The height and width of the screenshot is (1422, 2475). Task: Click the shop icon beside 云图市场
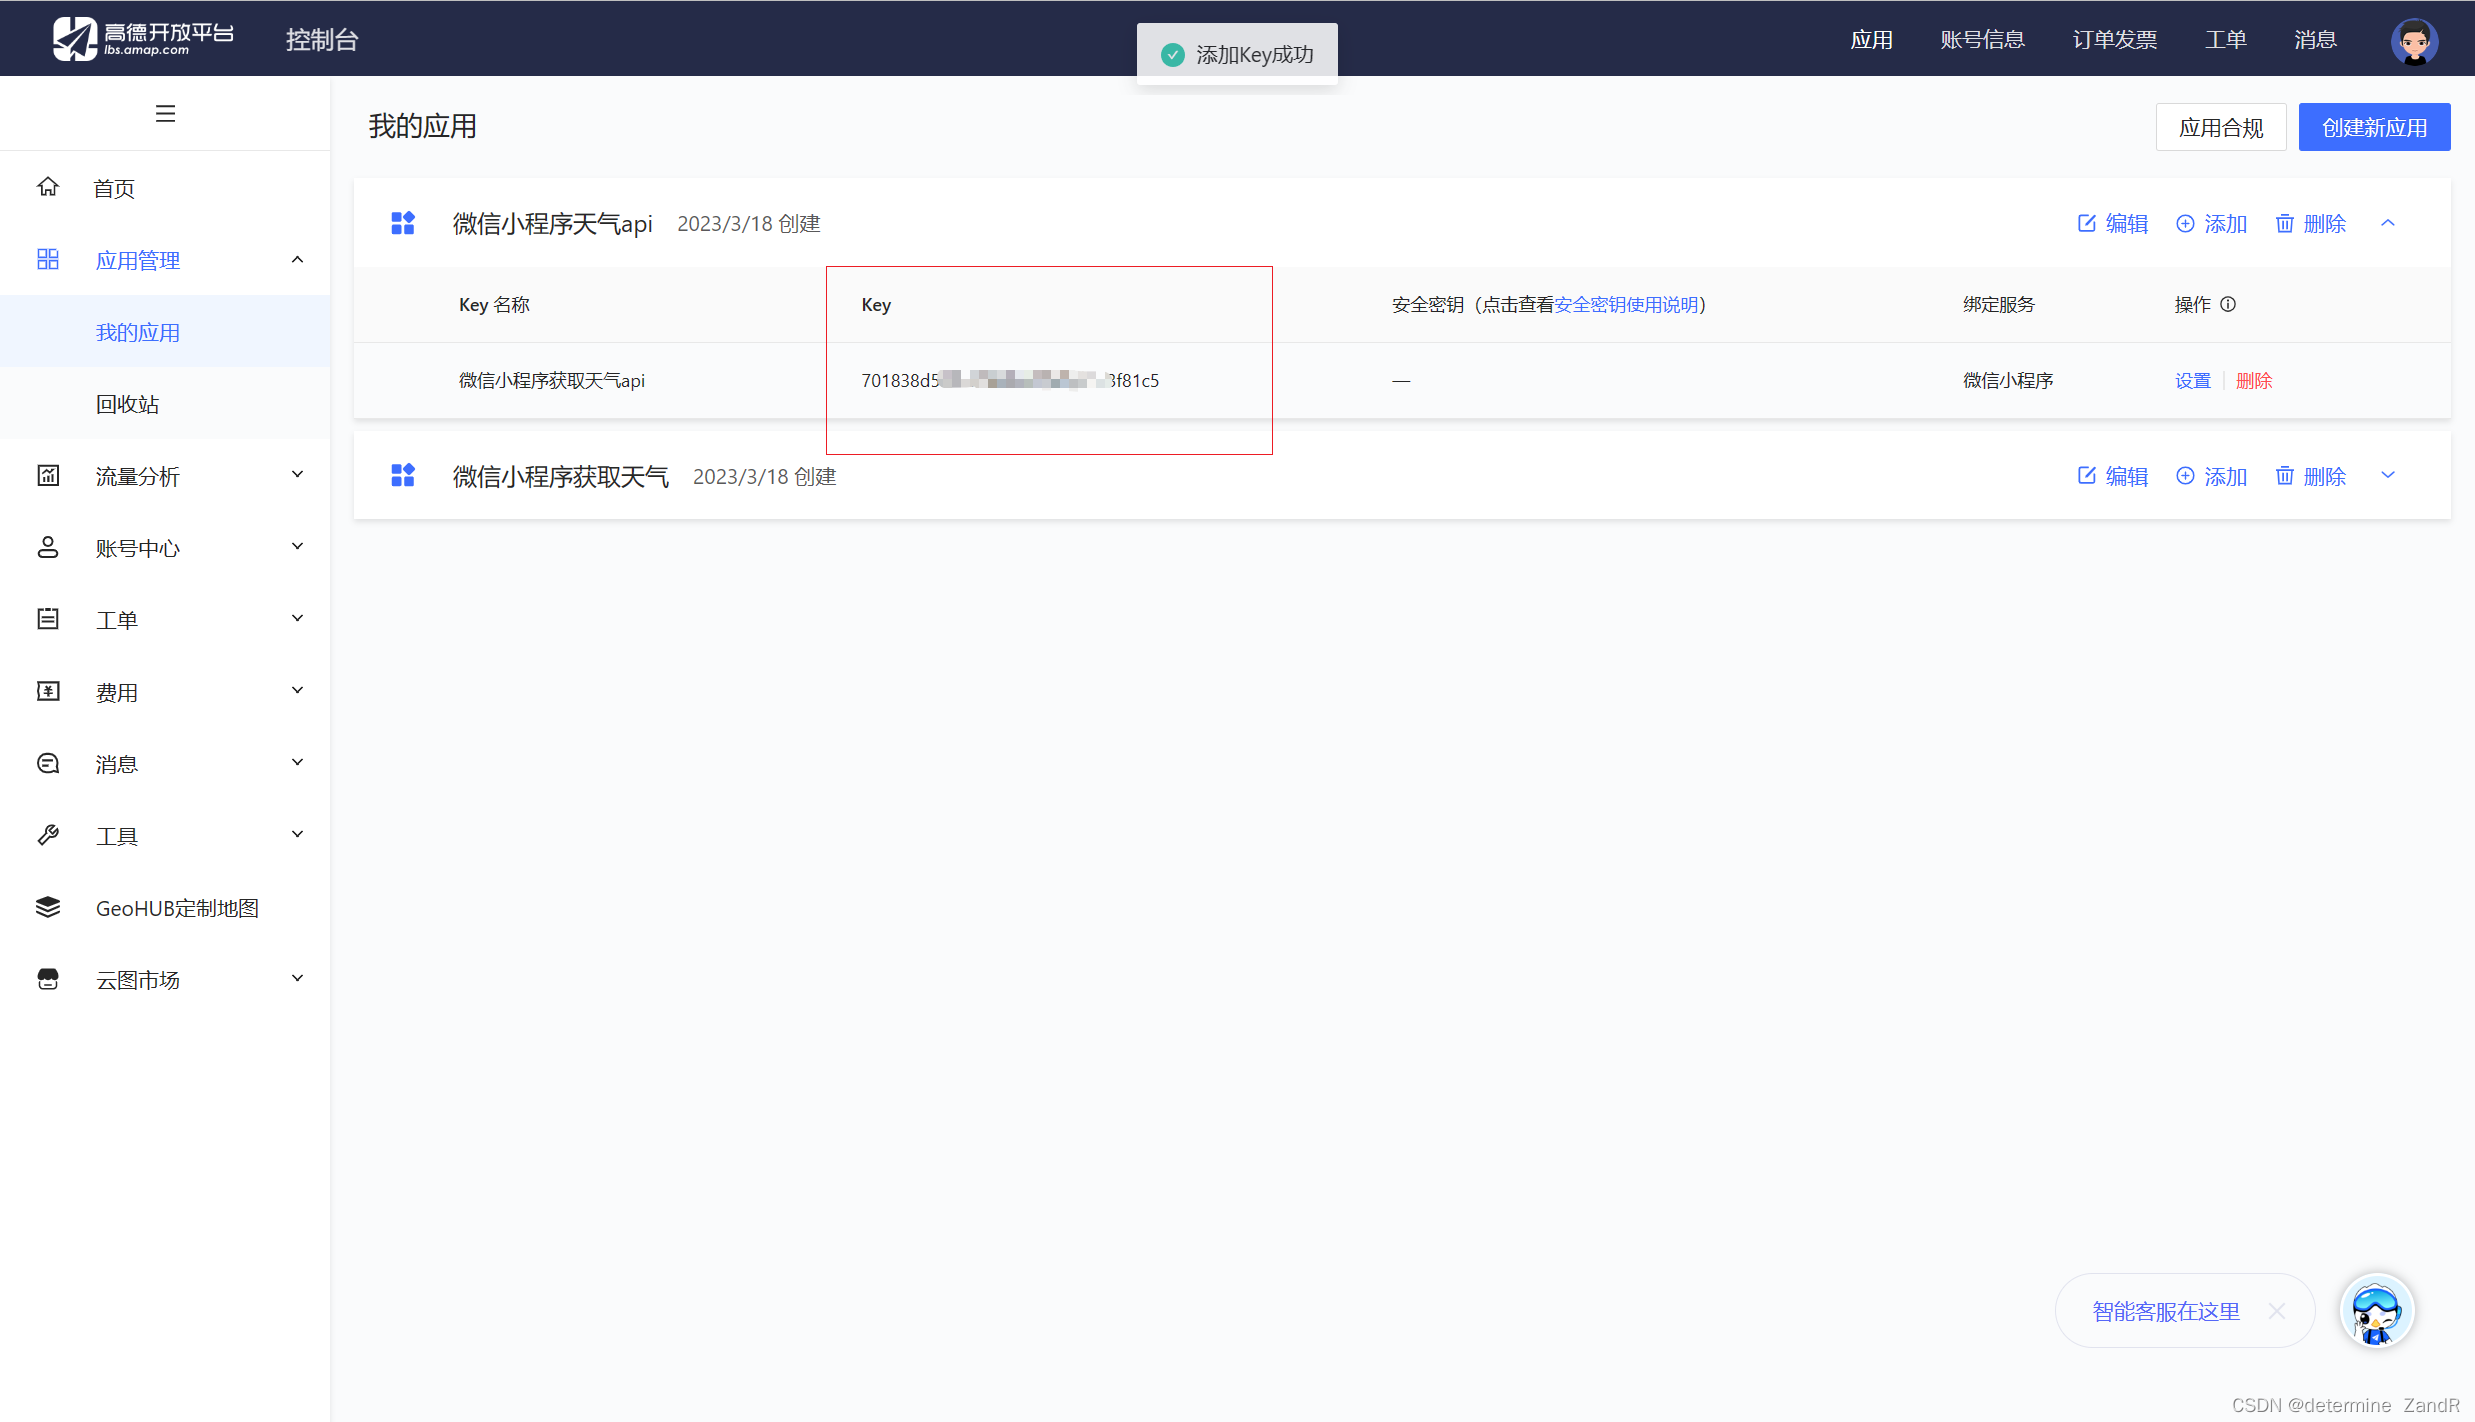click(x=48, y=979)
